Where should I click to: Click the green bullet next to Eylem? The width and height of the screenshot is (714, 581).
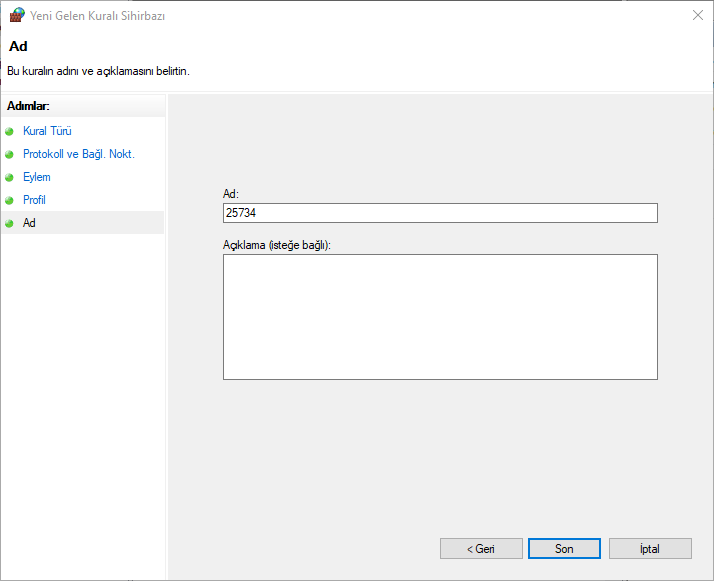pyautogui.click(x=10, y=177)
